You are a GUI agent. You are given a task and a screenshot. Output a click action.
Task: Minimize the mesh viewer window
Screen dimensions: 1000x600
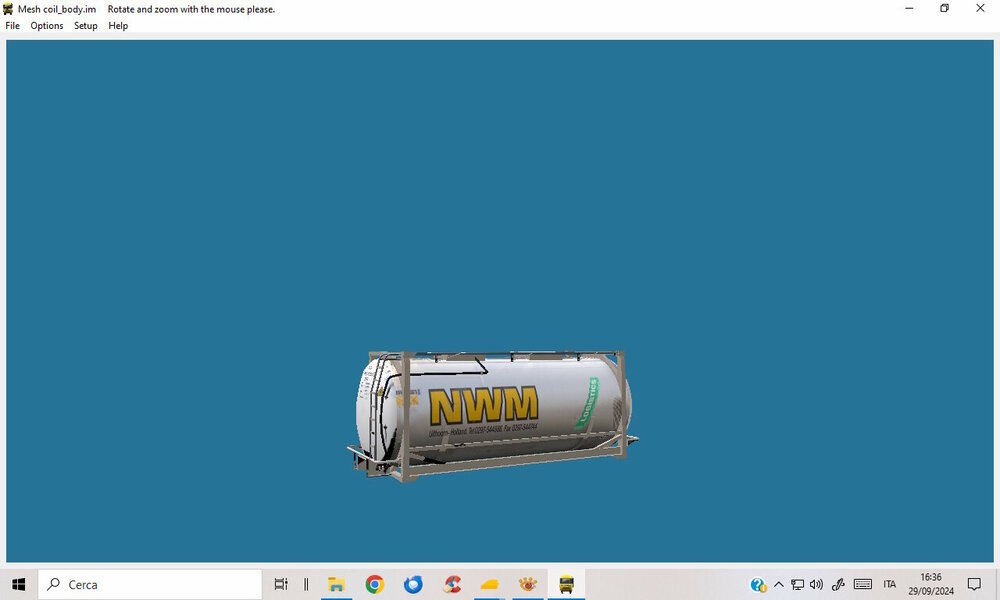click(x=909, y=8)
